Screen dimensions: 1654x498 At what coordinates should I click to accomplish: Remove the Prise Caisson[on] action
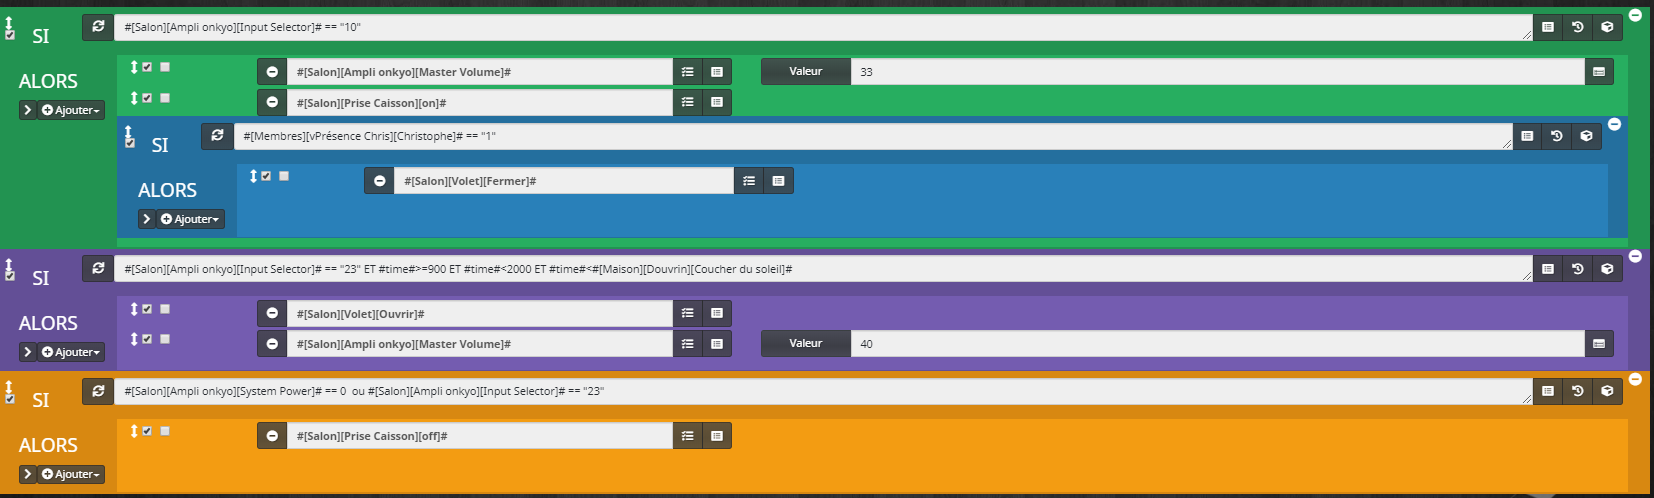[272, 103]
